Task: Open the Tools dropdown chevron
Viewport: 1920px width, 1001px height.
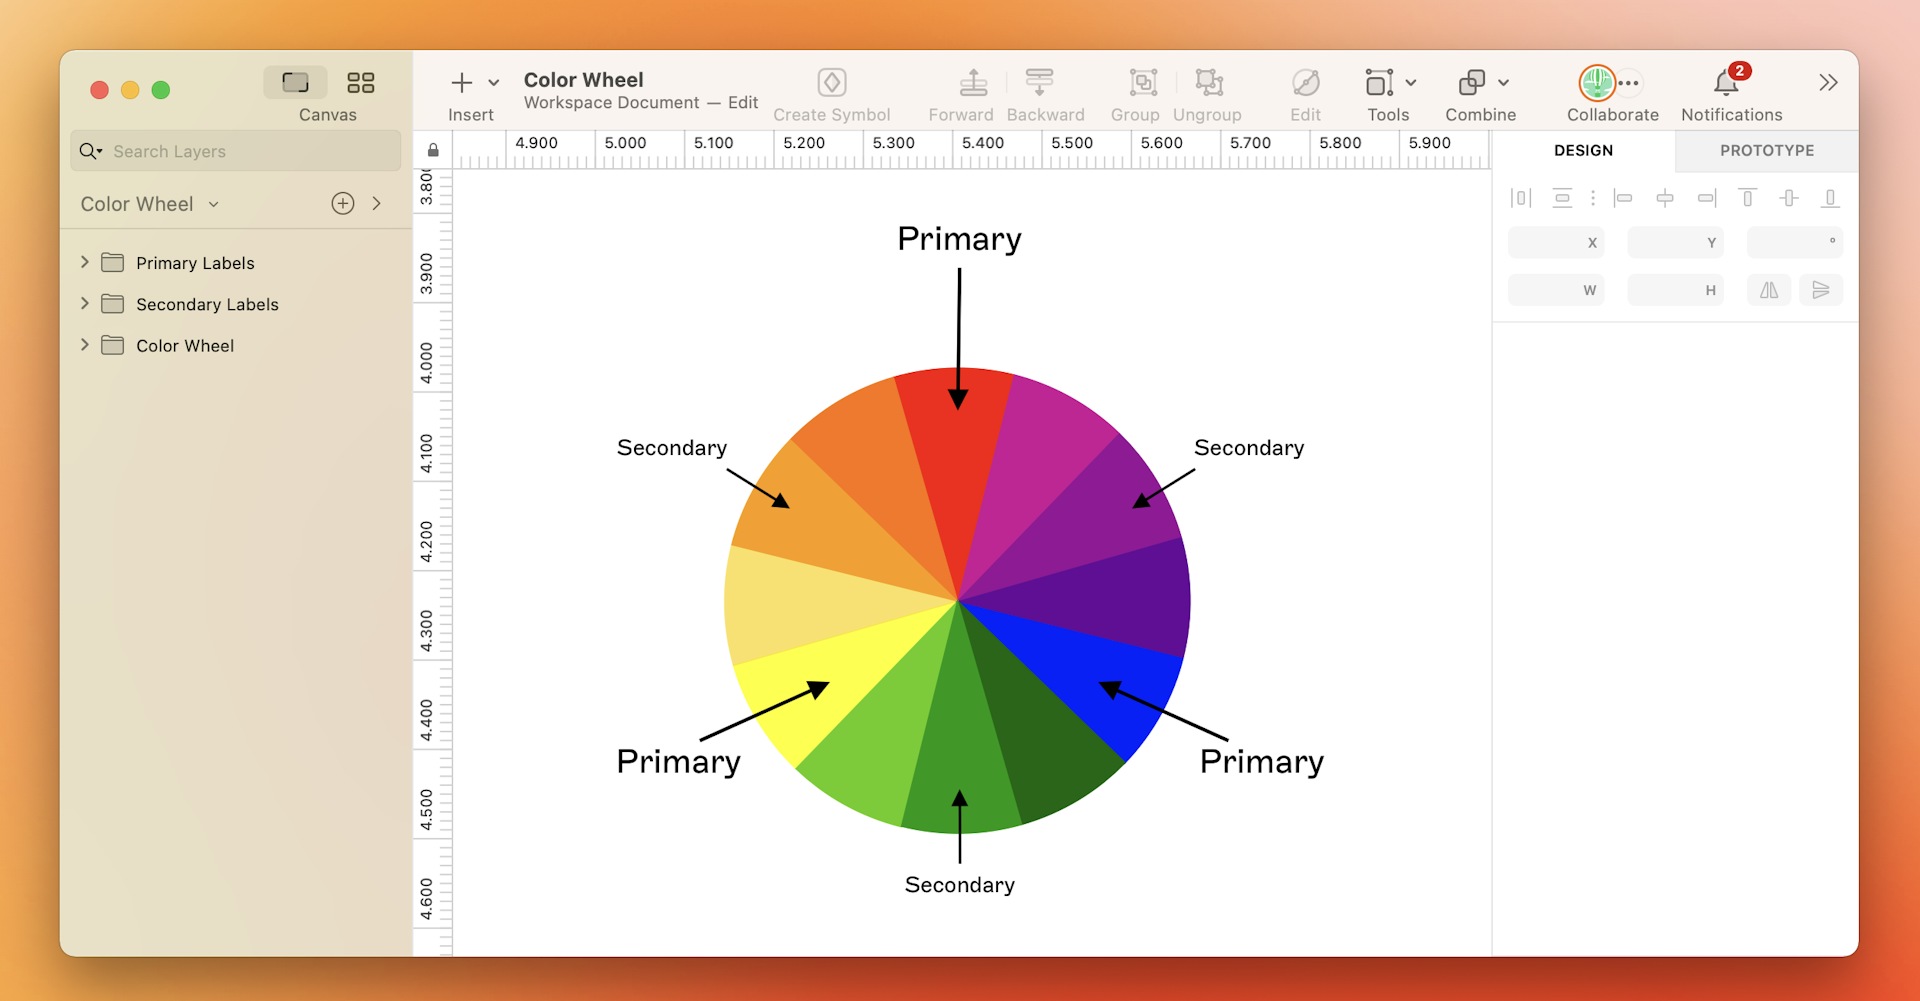Action: (x=1411, y=83)
